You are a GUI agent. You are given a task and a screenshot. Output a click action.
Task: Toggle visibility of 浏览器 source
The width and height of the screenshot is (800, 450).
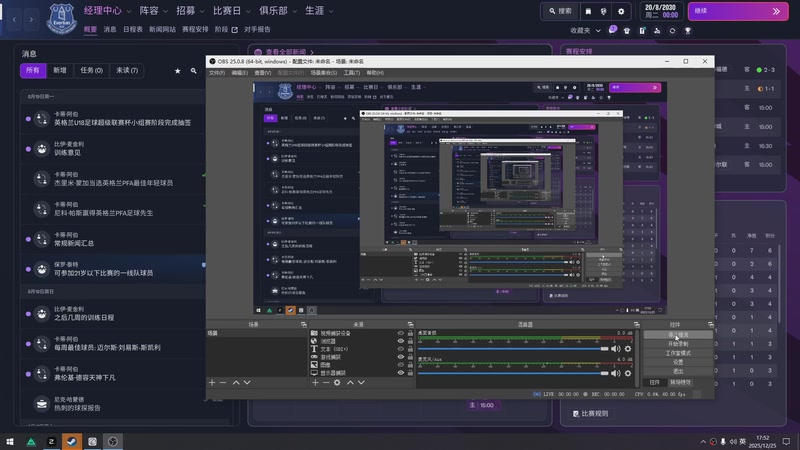click(x=401, y=341)
